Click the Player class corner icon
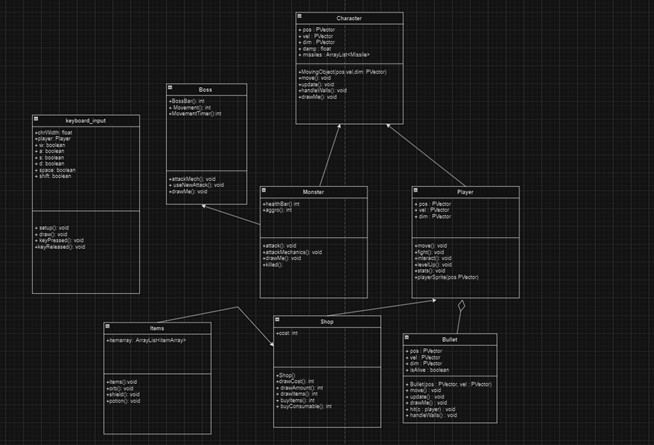 (x=416, y=190)
